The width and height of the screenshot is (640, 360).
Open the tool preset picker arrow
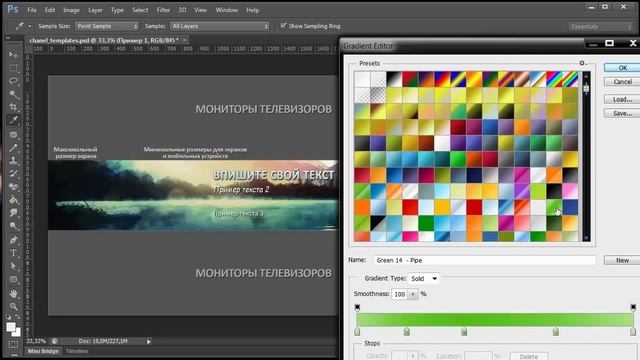click(29, 26)
